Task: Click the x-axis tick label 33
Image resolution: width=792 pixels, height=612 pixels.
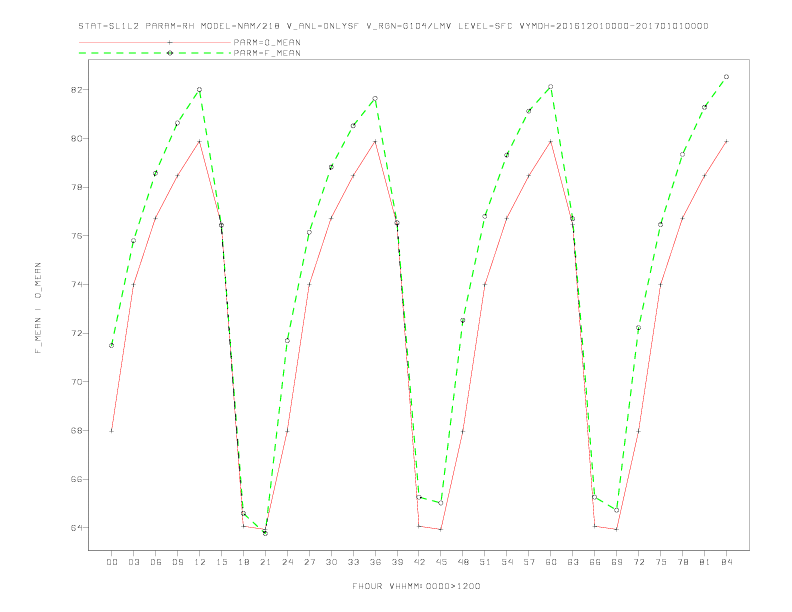Action: [x=353, y=562]
